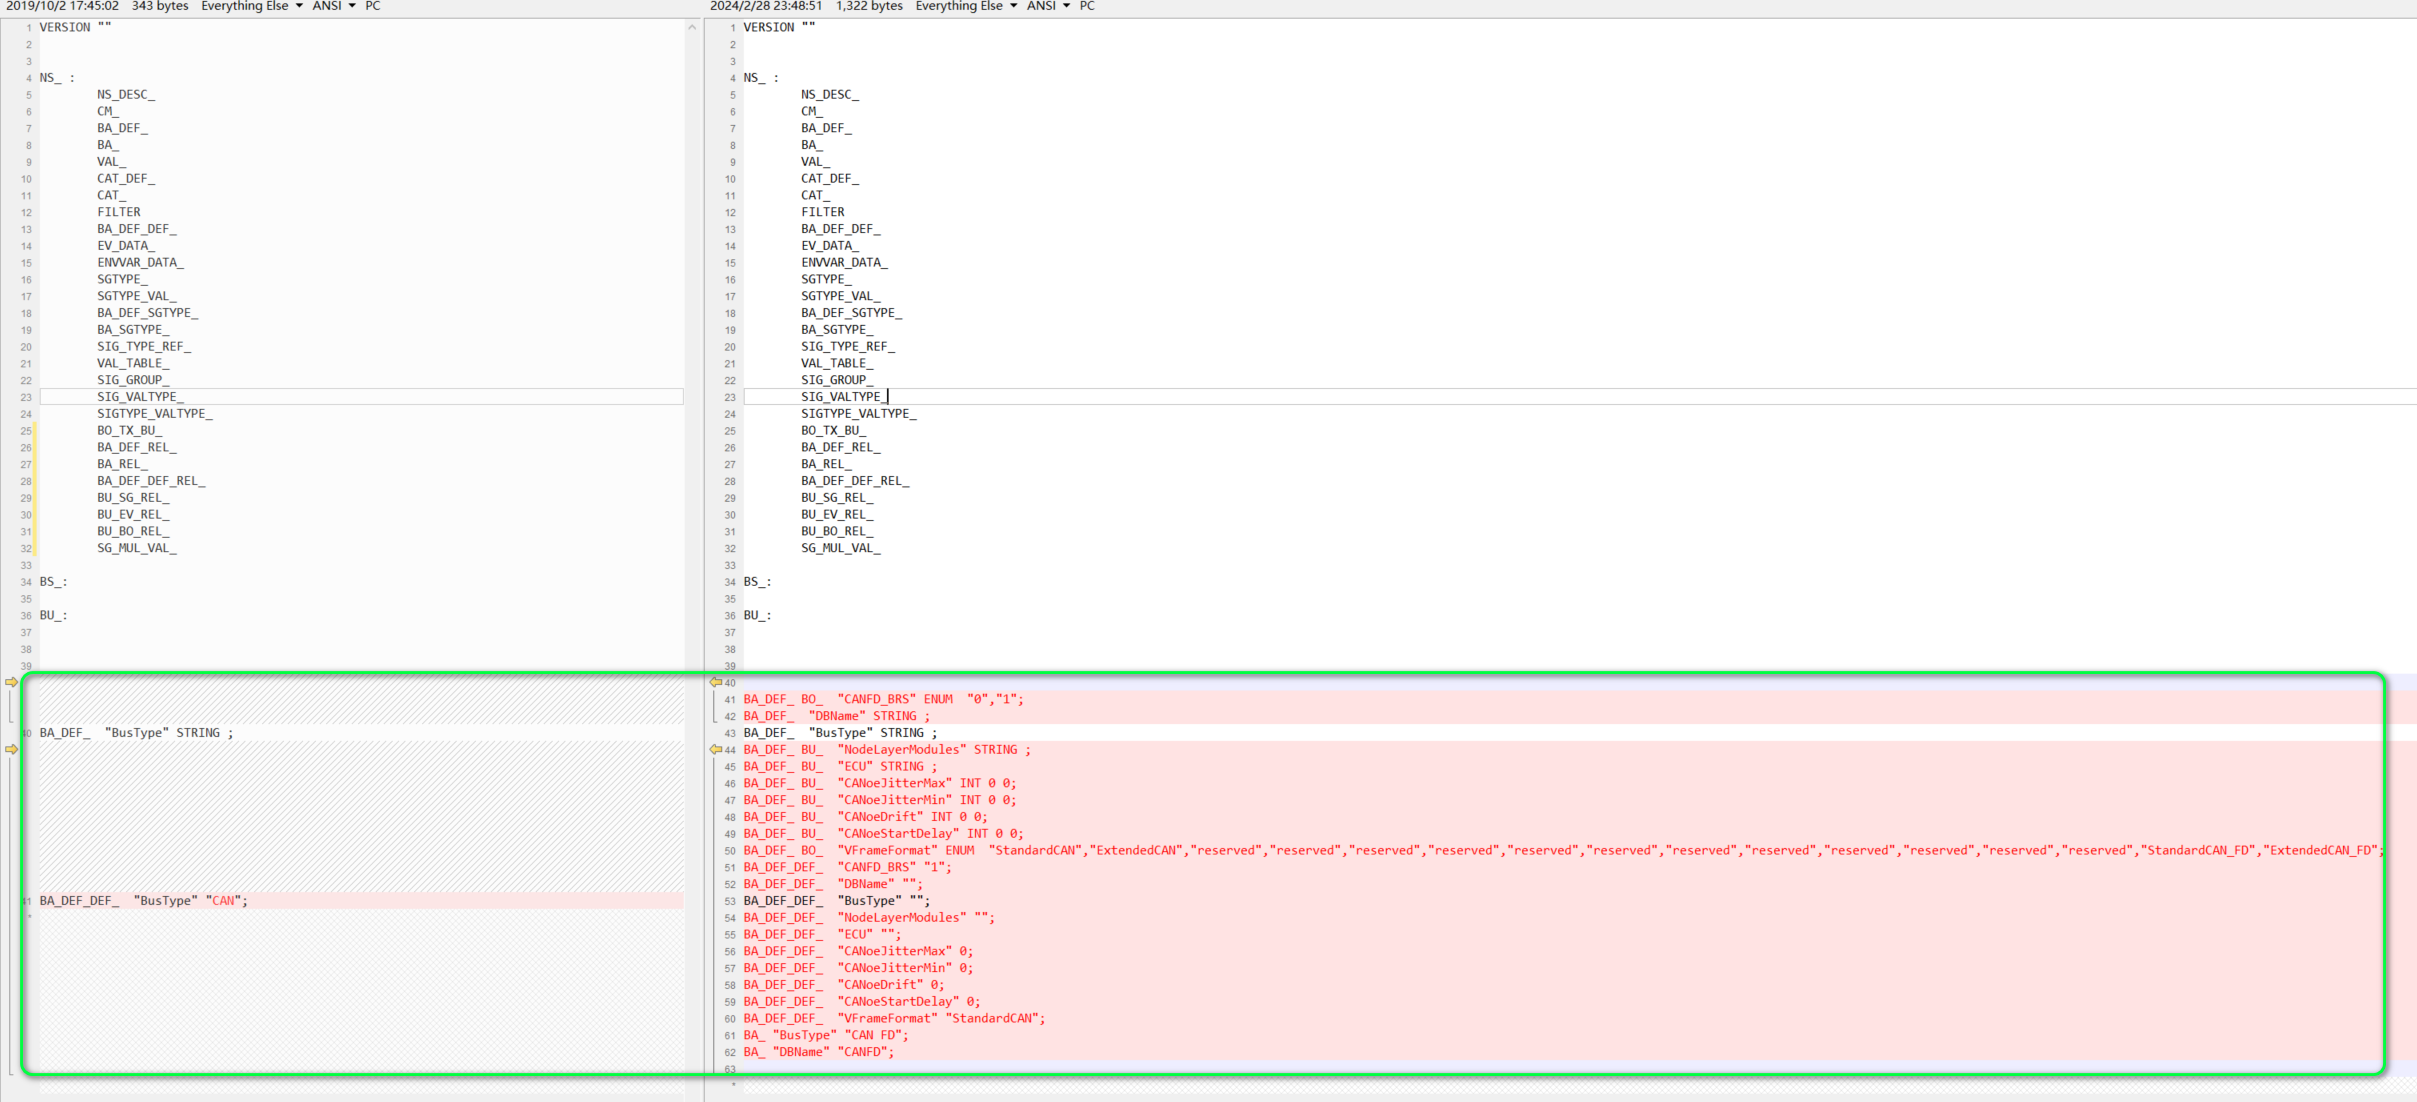Click left pane line ENVVAR_DATA_

[x=141, y=263]
